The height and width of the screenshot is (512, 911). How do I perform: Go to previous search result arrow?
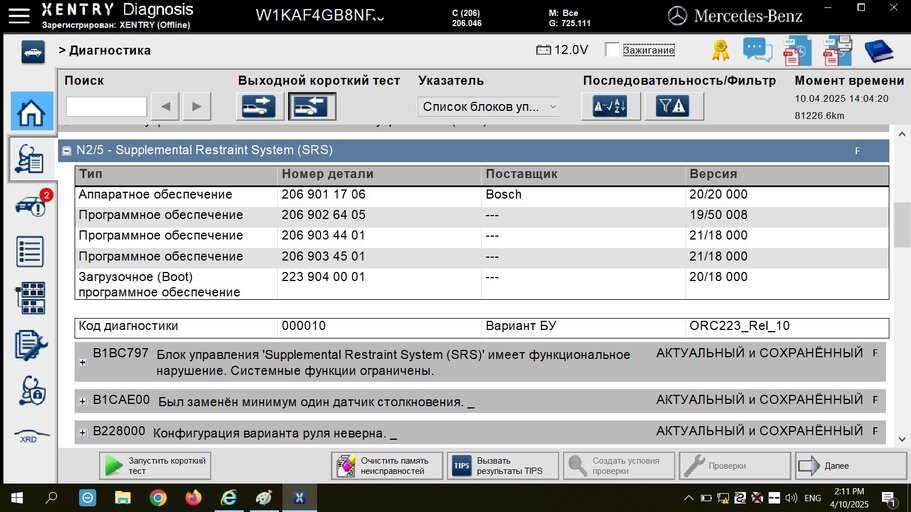point(166,106)
